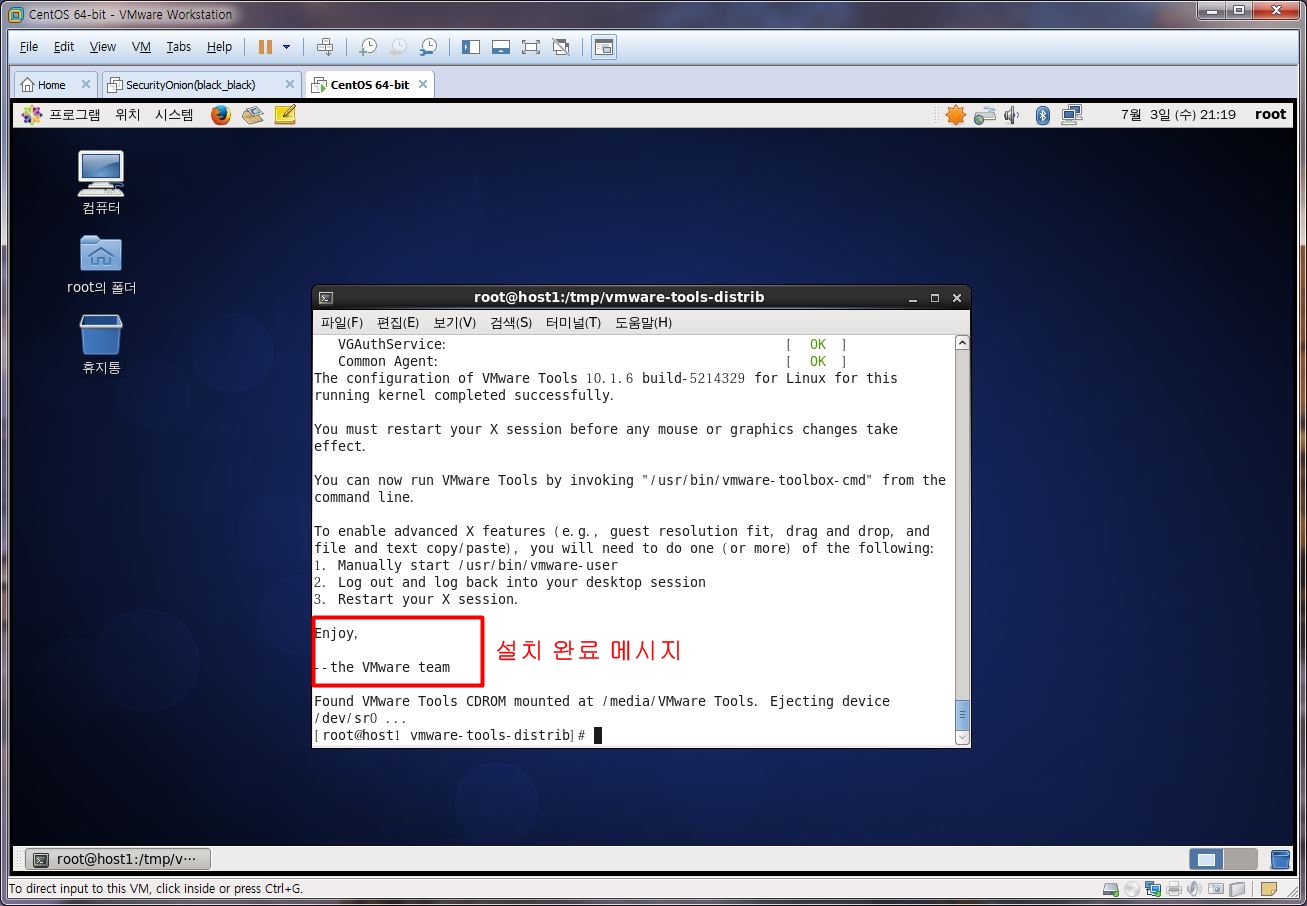
Task: Open the Tabs menu in VMware
Action: pos(179,47)
